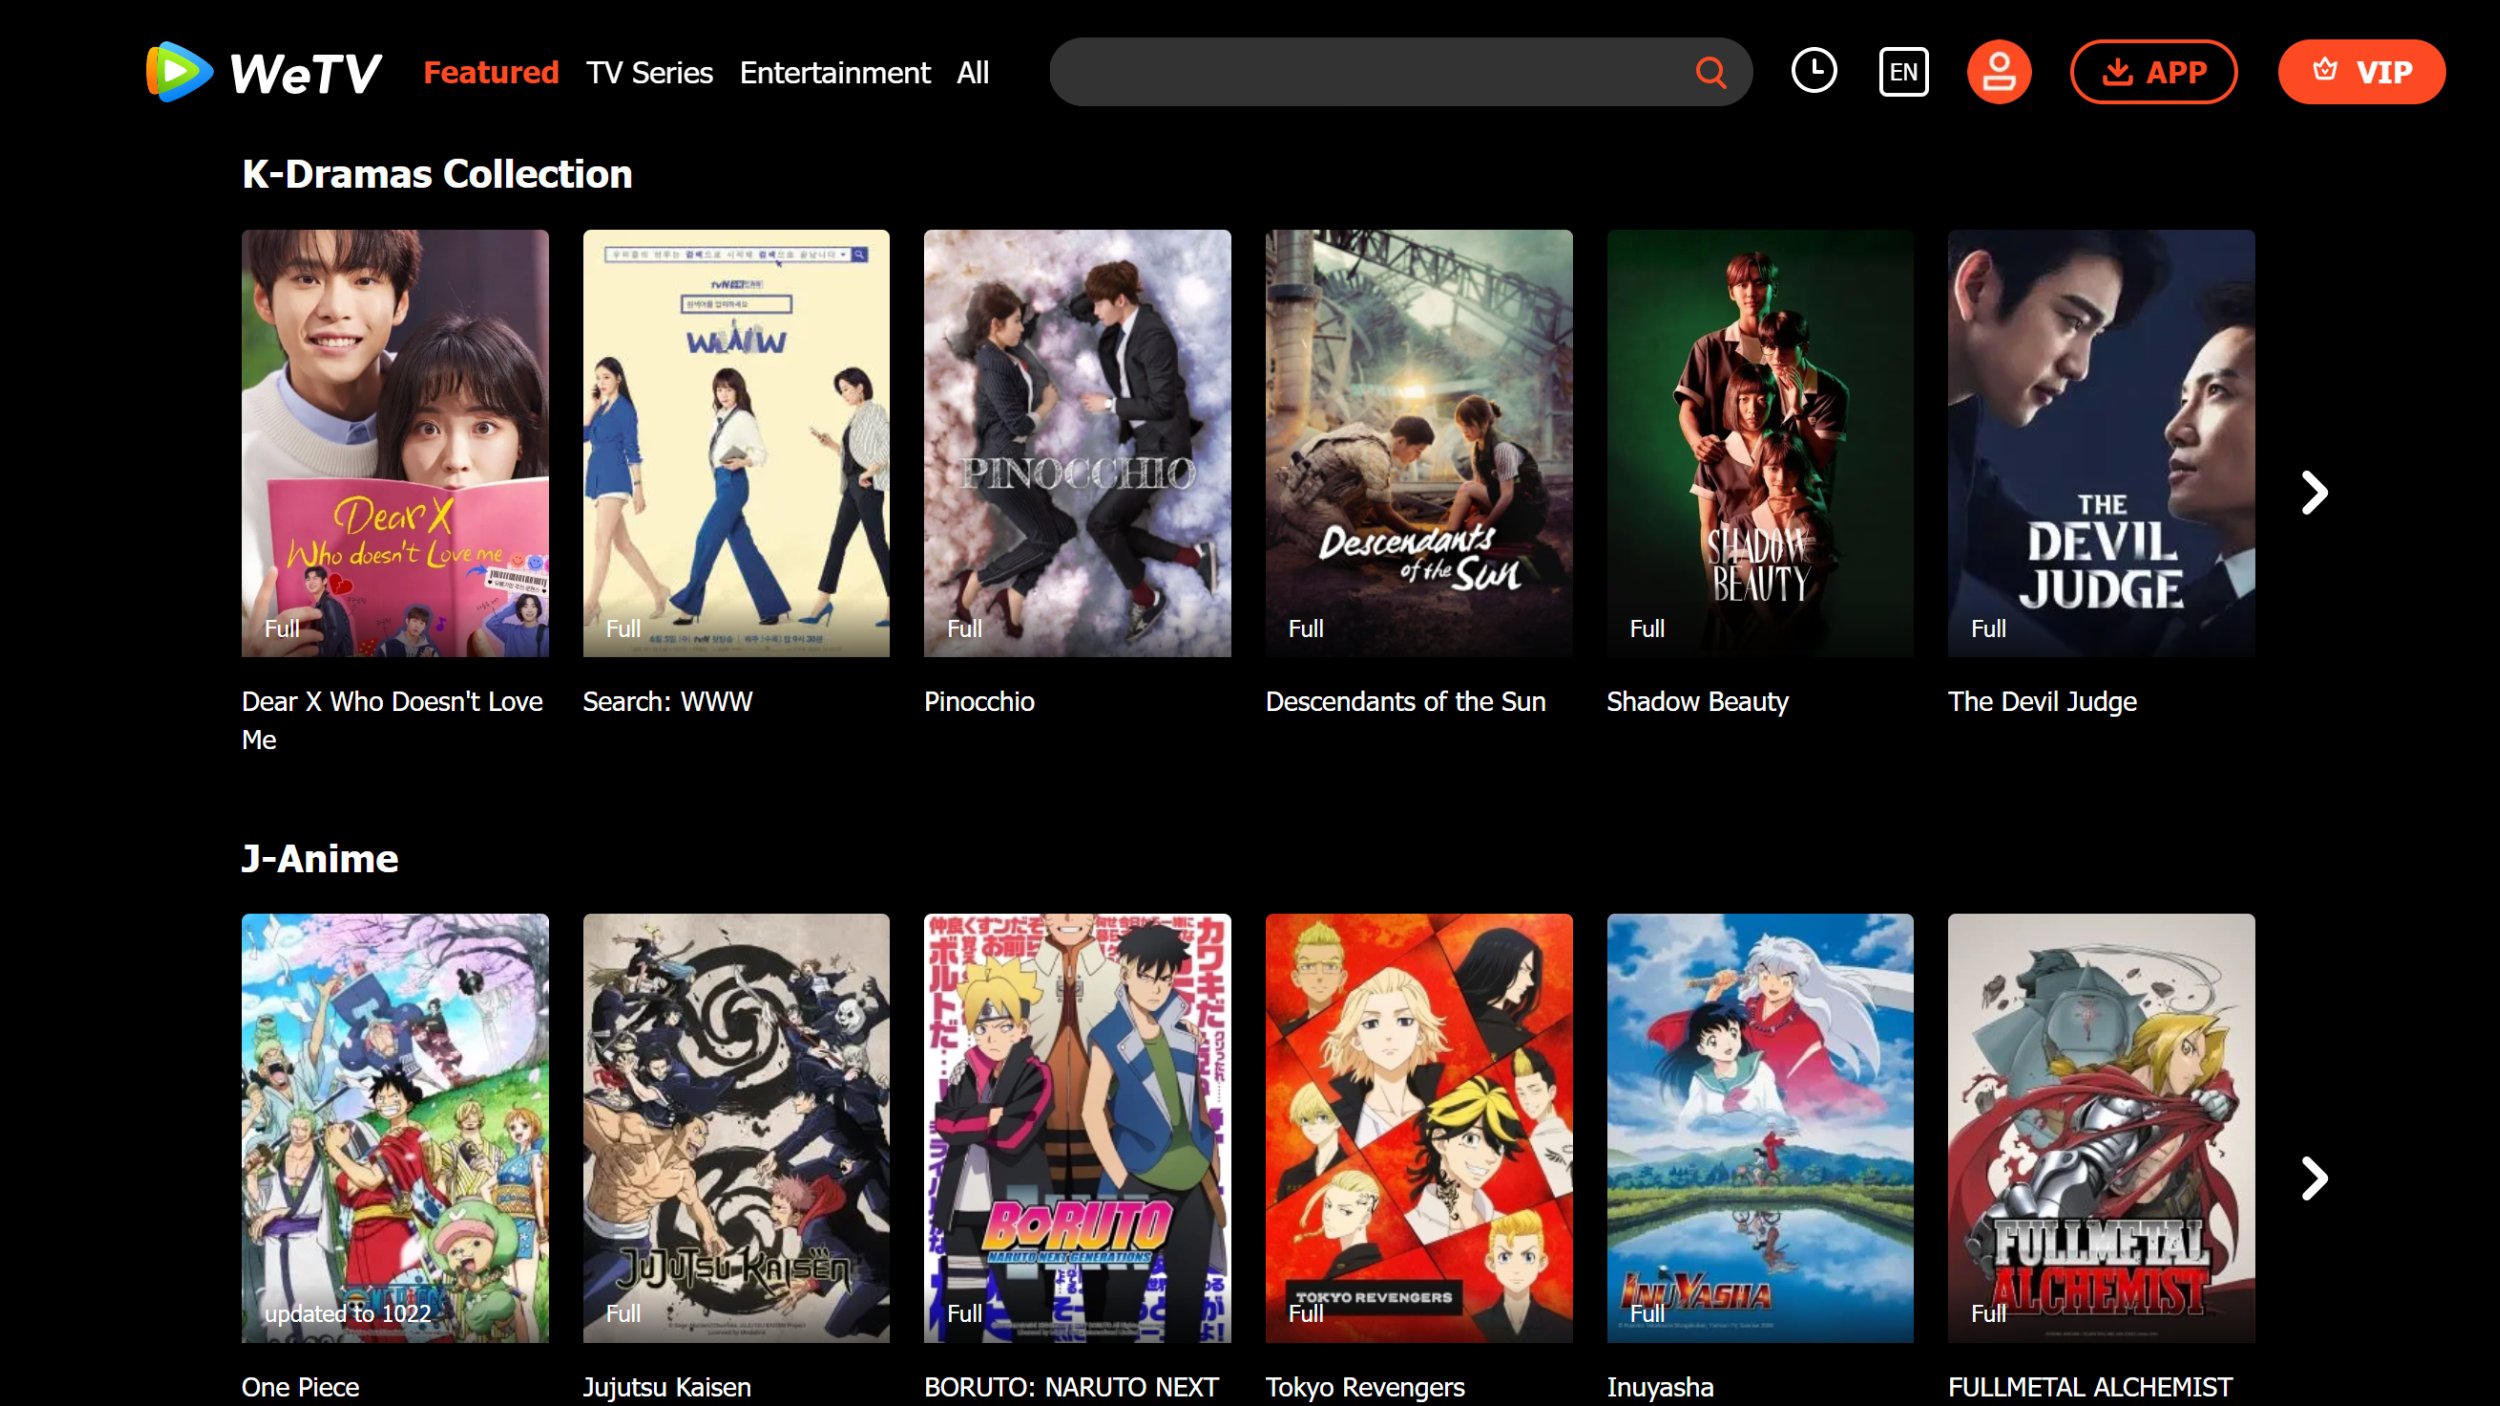The height and width of the screenshot is (1406, 2500).
Task: Click the APP download button
Action: click(x=2153, y=72)
